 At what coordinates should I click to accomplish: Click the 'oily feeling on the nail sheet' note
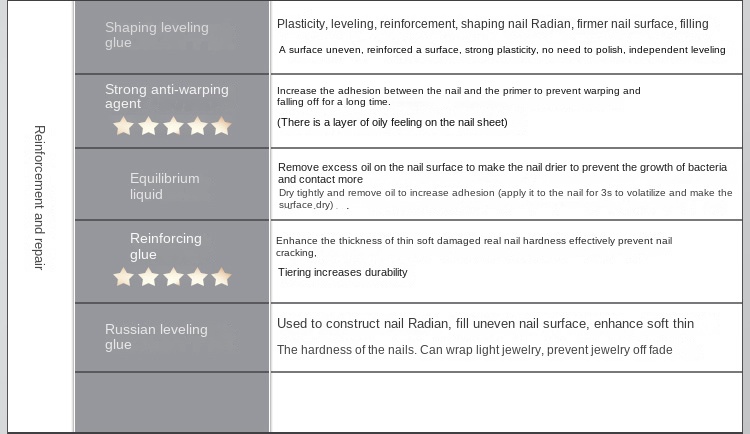[392, 122]
